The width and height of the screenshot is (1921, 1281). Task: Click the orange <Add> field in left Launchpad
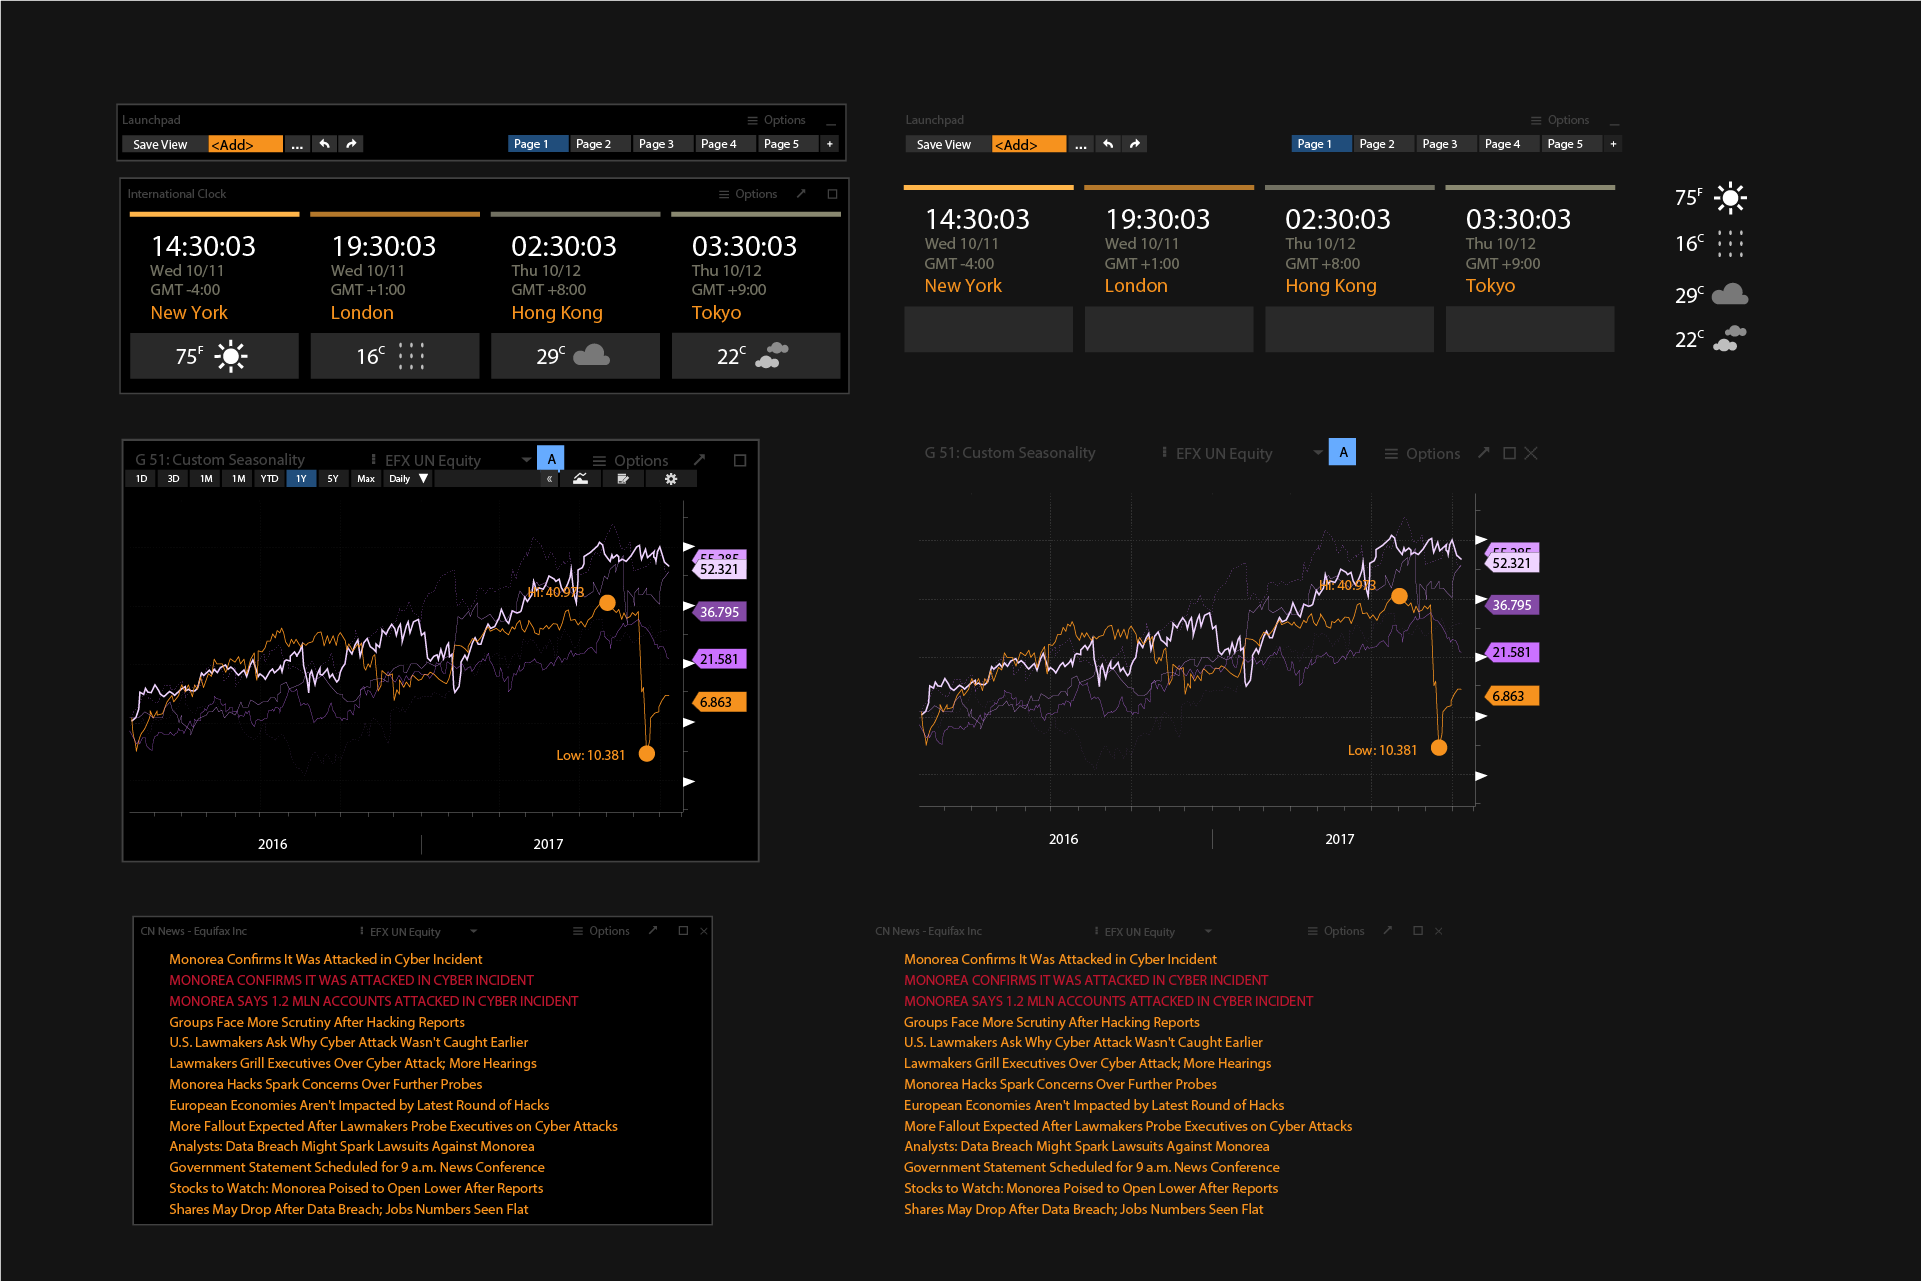click(x=245, y=144)
